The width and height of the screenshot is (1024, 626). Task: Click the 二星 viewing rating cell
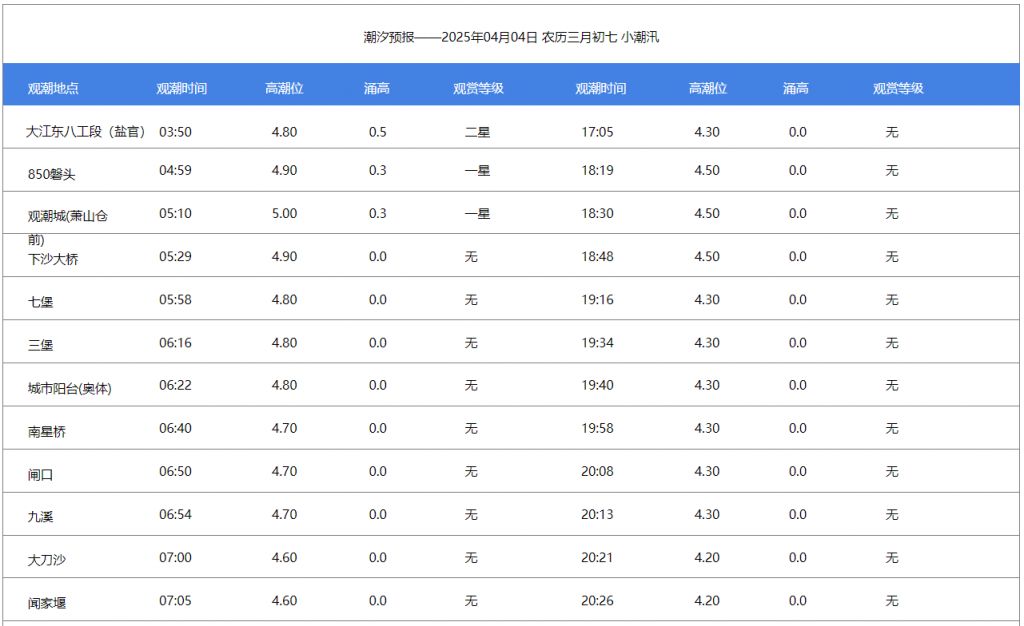tap(477, 132)
